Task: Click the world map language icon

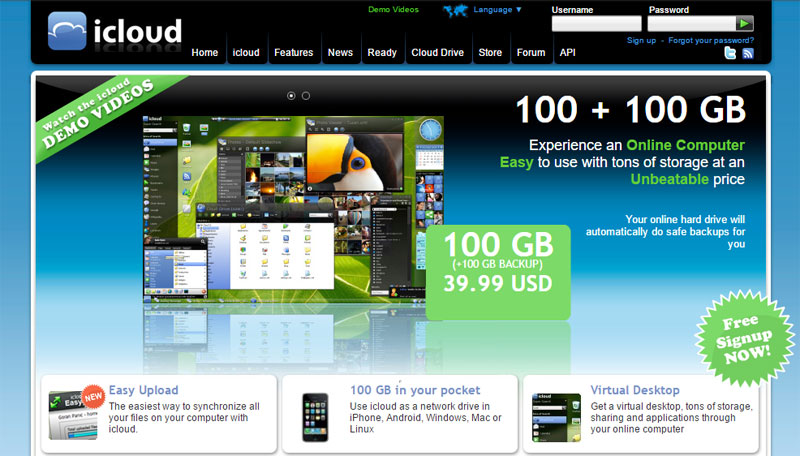Action: click(455, 10)
